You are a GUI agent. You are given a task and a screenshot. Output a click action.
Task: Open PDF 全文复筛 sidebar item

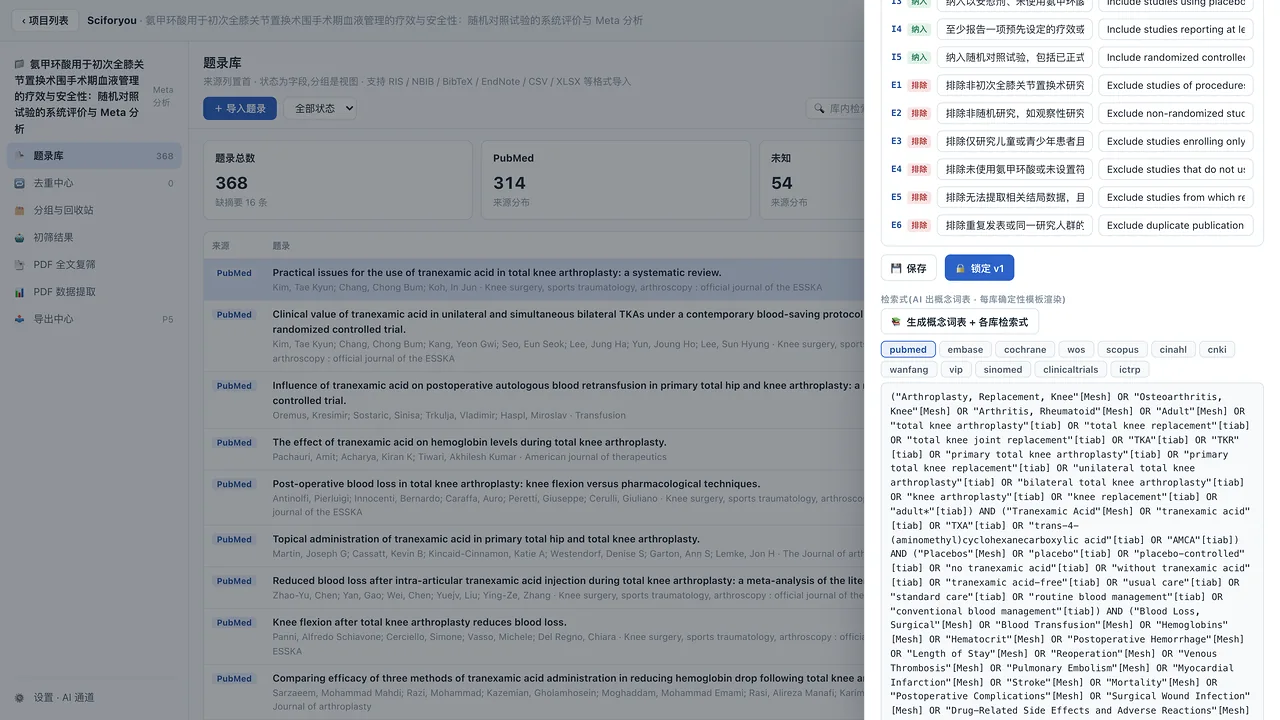(x=94, y=264)
